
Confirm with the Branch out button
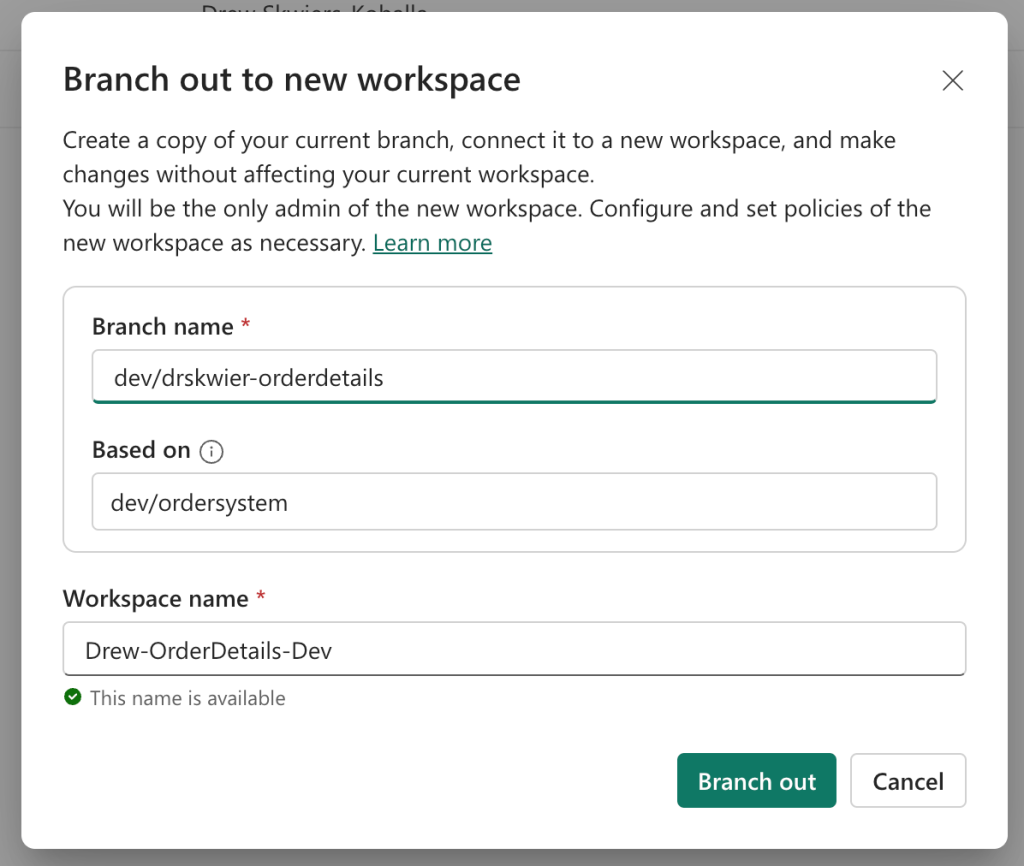coord(756,780)
